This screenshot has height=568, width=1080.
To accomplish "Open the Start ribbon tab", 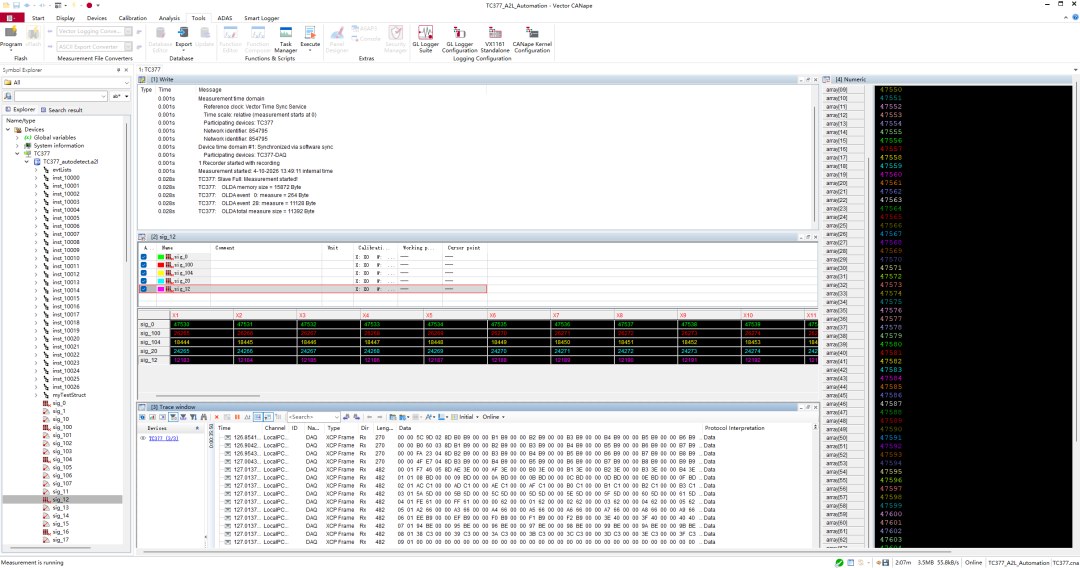I will [38, 19].
